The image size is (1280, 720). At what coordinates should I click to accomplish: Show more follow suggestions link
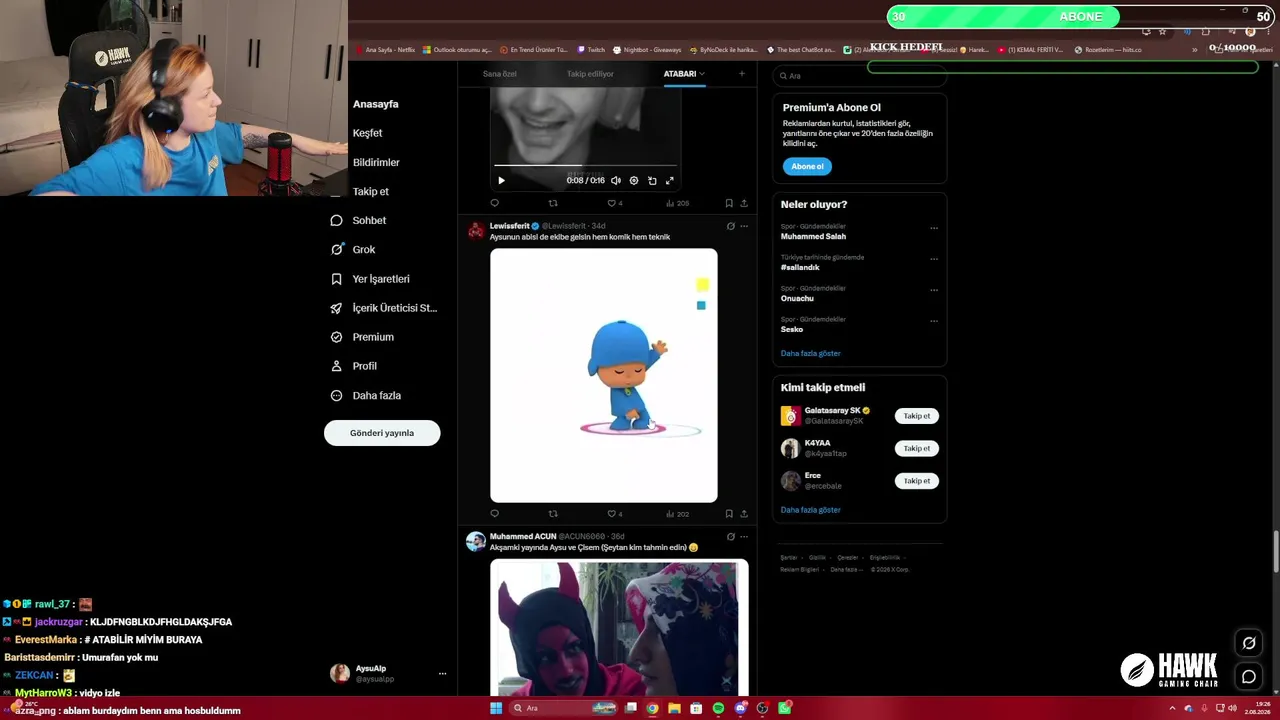[811, 510]
